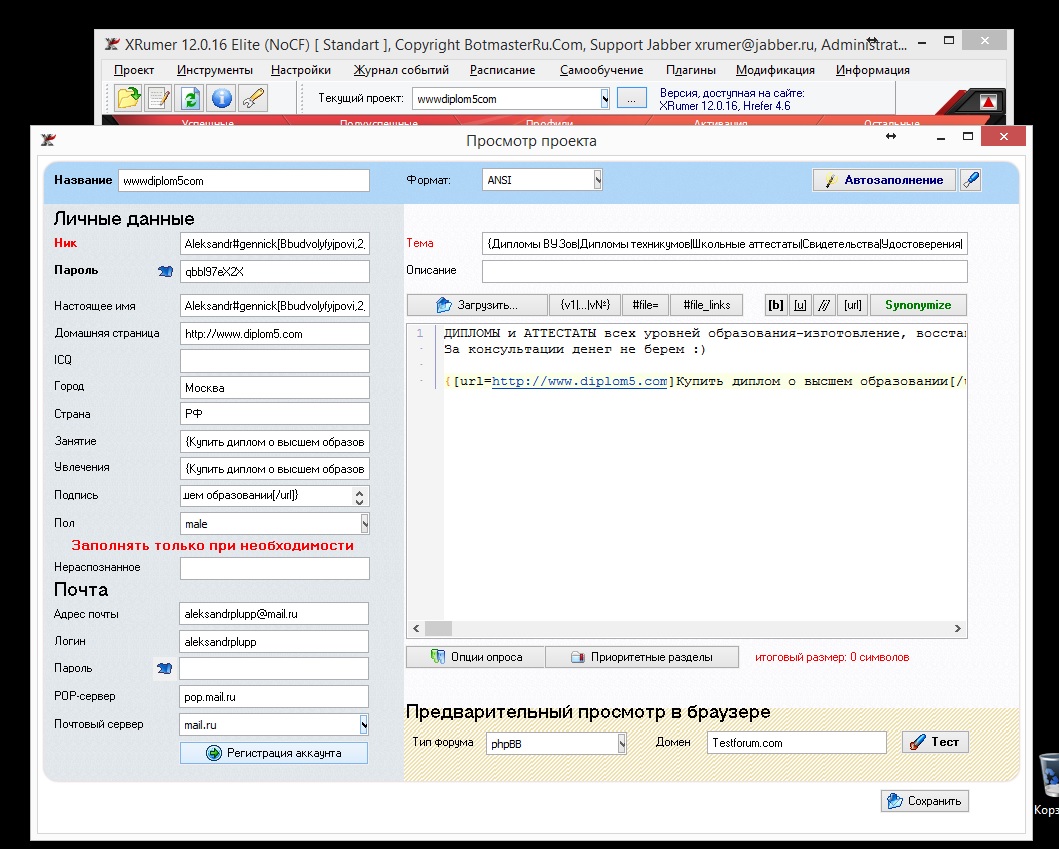This screenshot has height=849, width=1059.
Task: Insert [url] tag button
Action: [852, 305]
